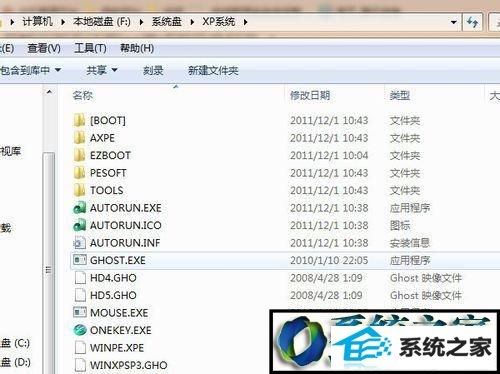Open the address bar history dropdown
This screenshot has width=500, height=374.
pos(453,22)
